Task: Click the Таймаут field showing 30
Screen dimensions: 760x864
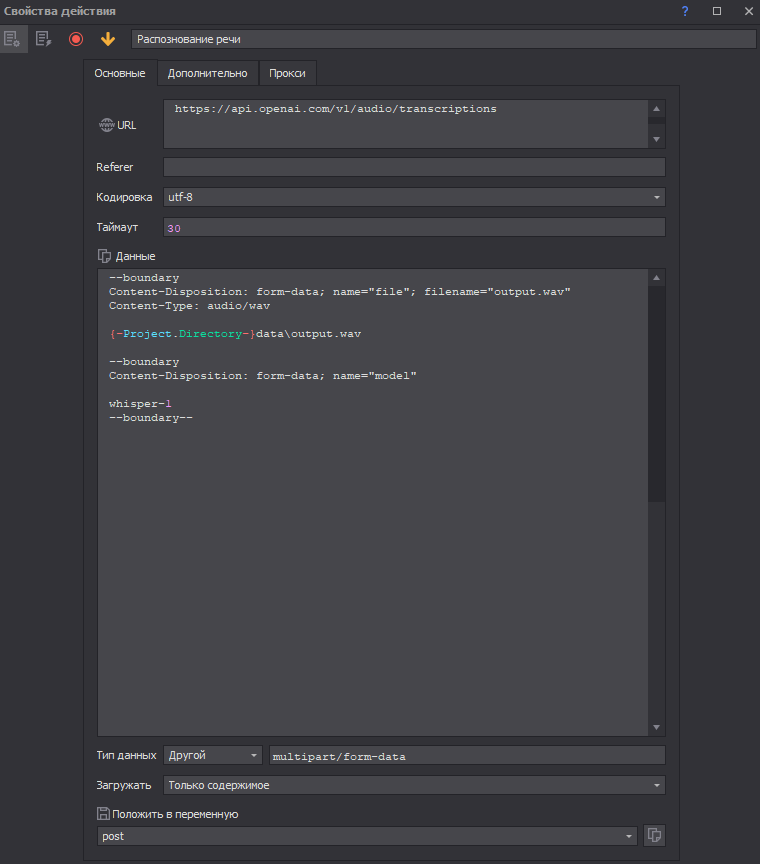Action: coord(414,228)
